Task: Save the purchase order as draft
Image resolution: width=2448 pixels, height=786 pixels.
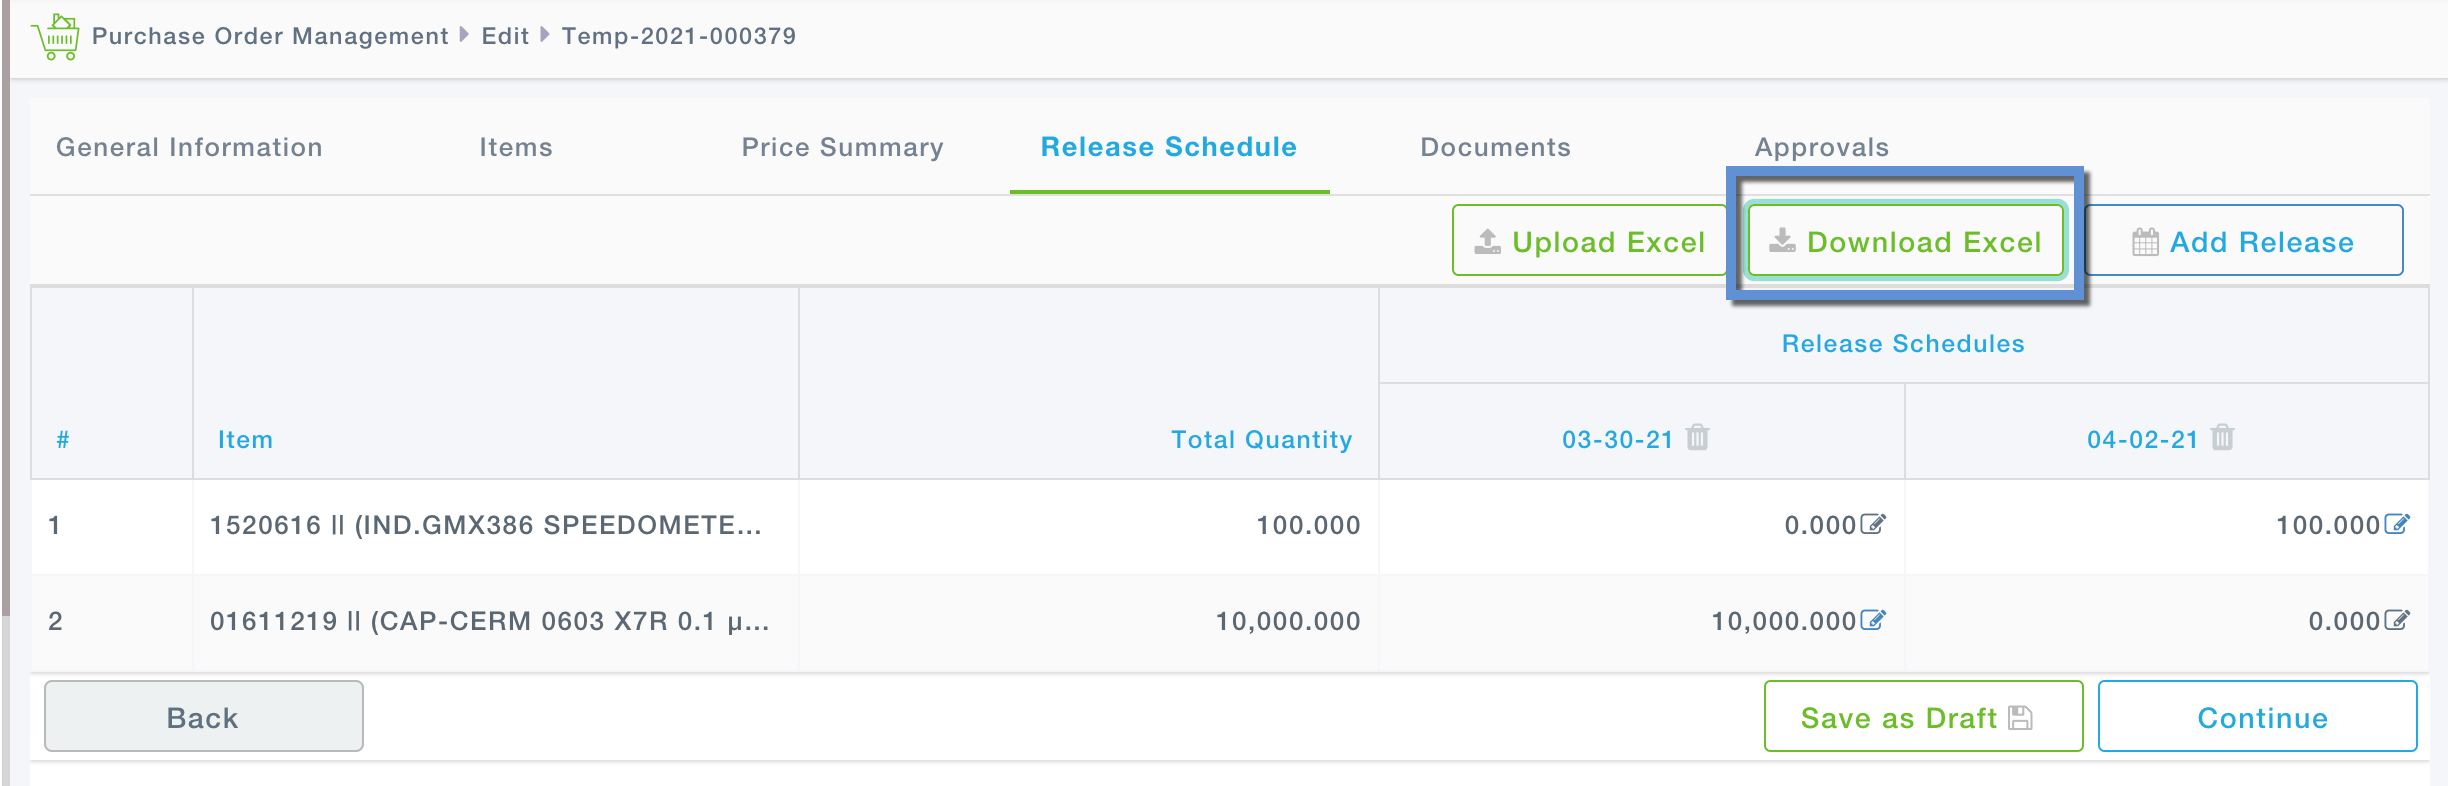Action: pos(1922,717)
